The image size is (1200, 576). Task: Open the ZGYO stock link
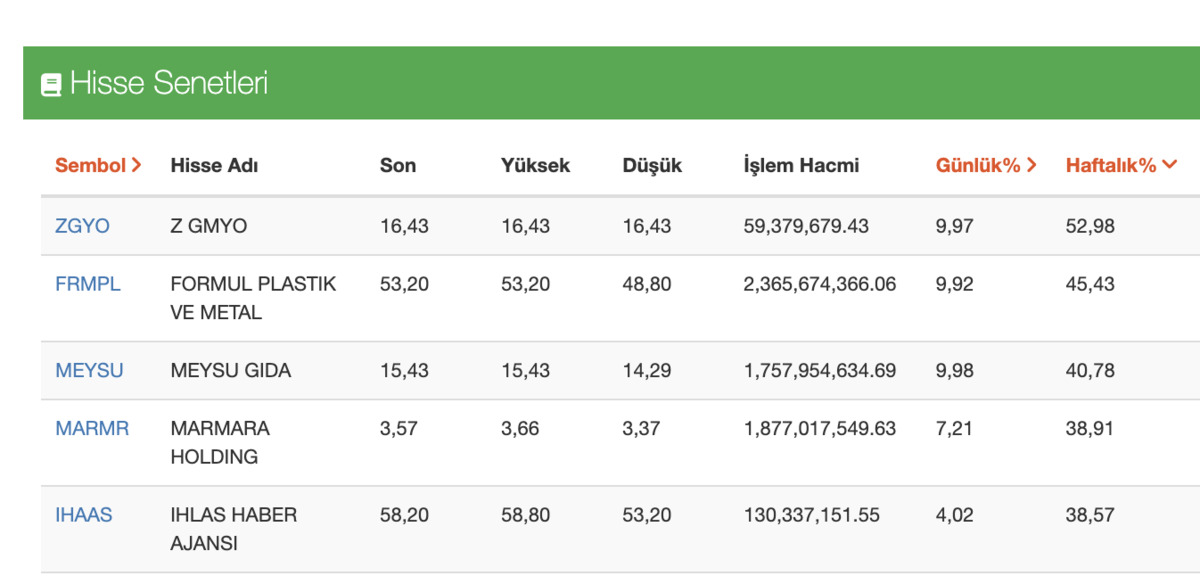(x=82, y=226)
